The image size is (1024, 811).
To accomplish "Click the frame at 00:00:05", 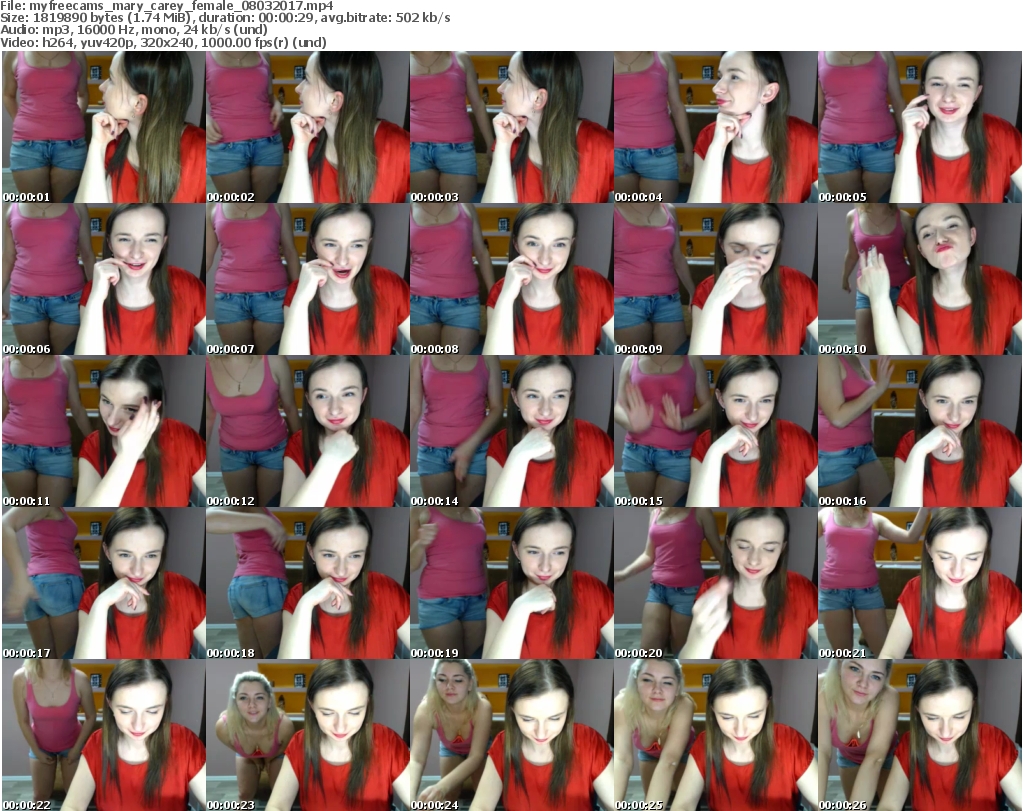I will click(x=920, y=127).
